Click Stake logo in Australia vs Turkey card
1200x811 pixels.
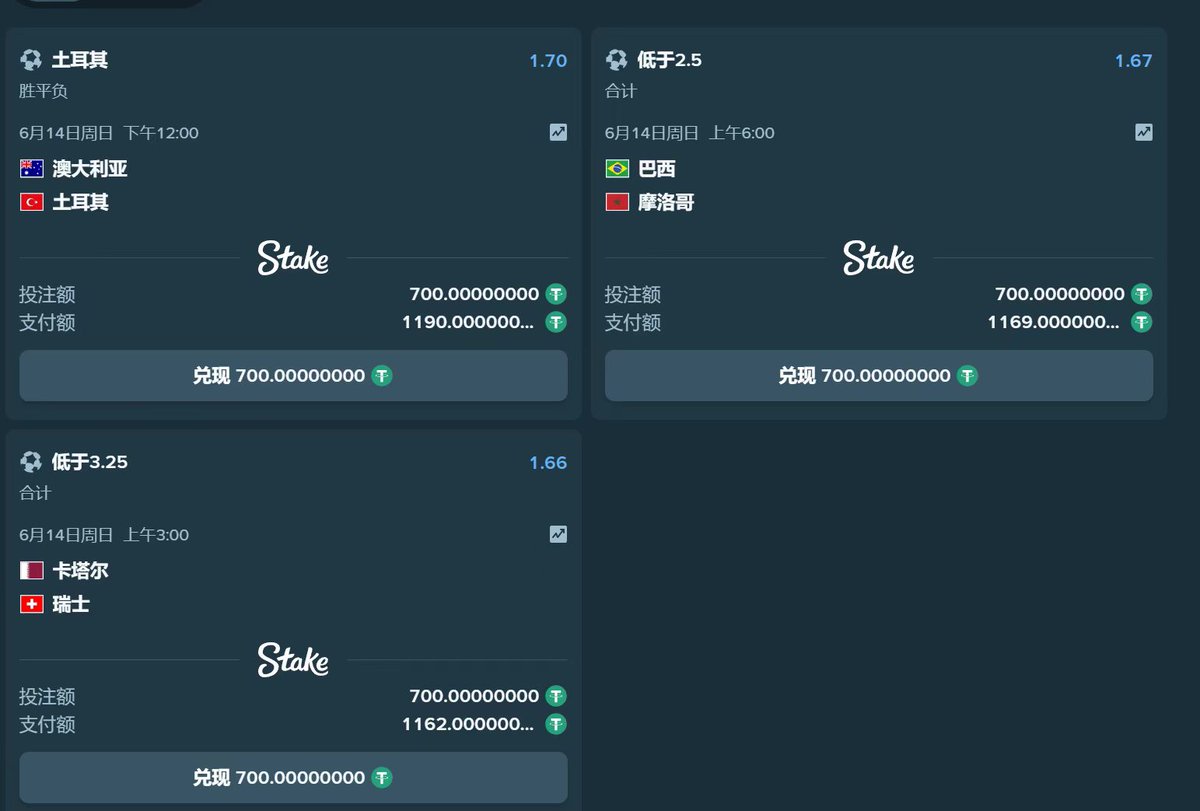(x=293, y=258)
